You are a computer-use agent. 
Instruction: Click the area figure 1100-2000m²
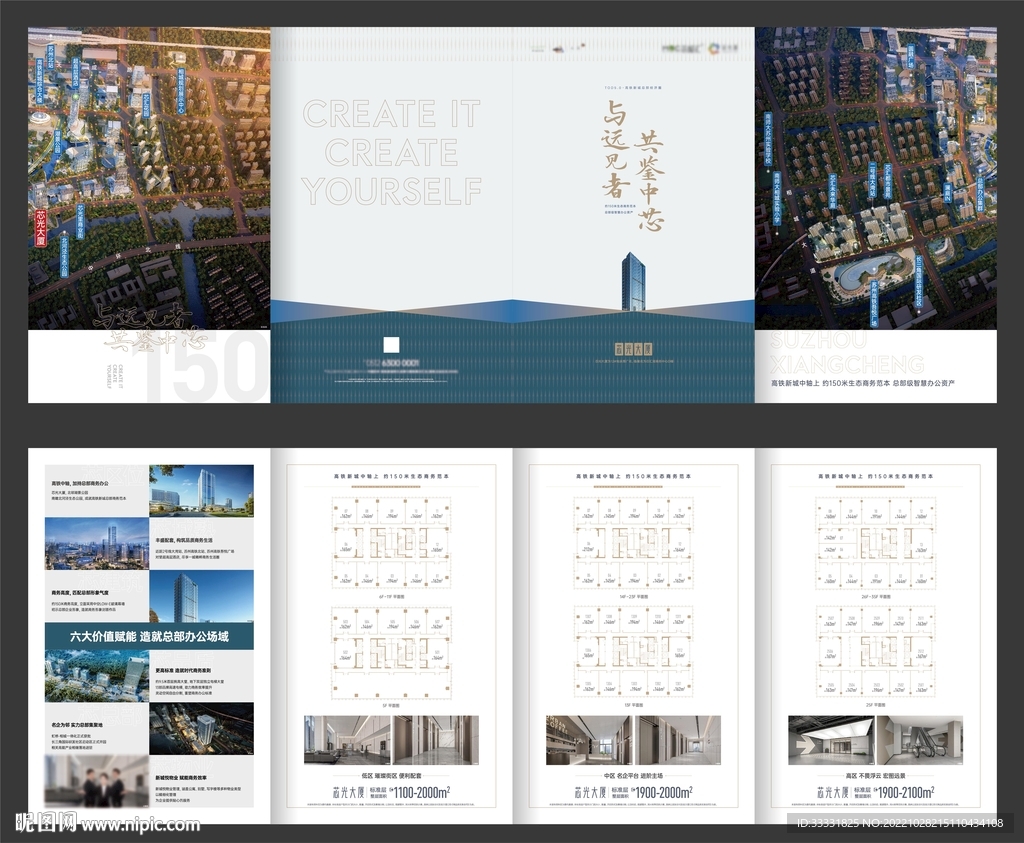422,792
